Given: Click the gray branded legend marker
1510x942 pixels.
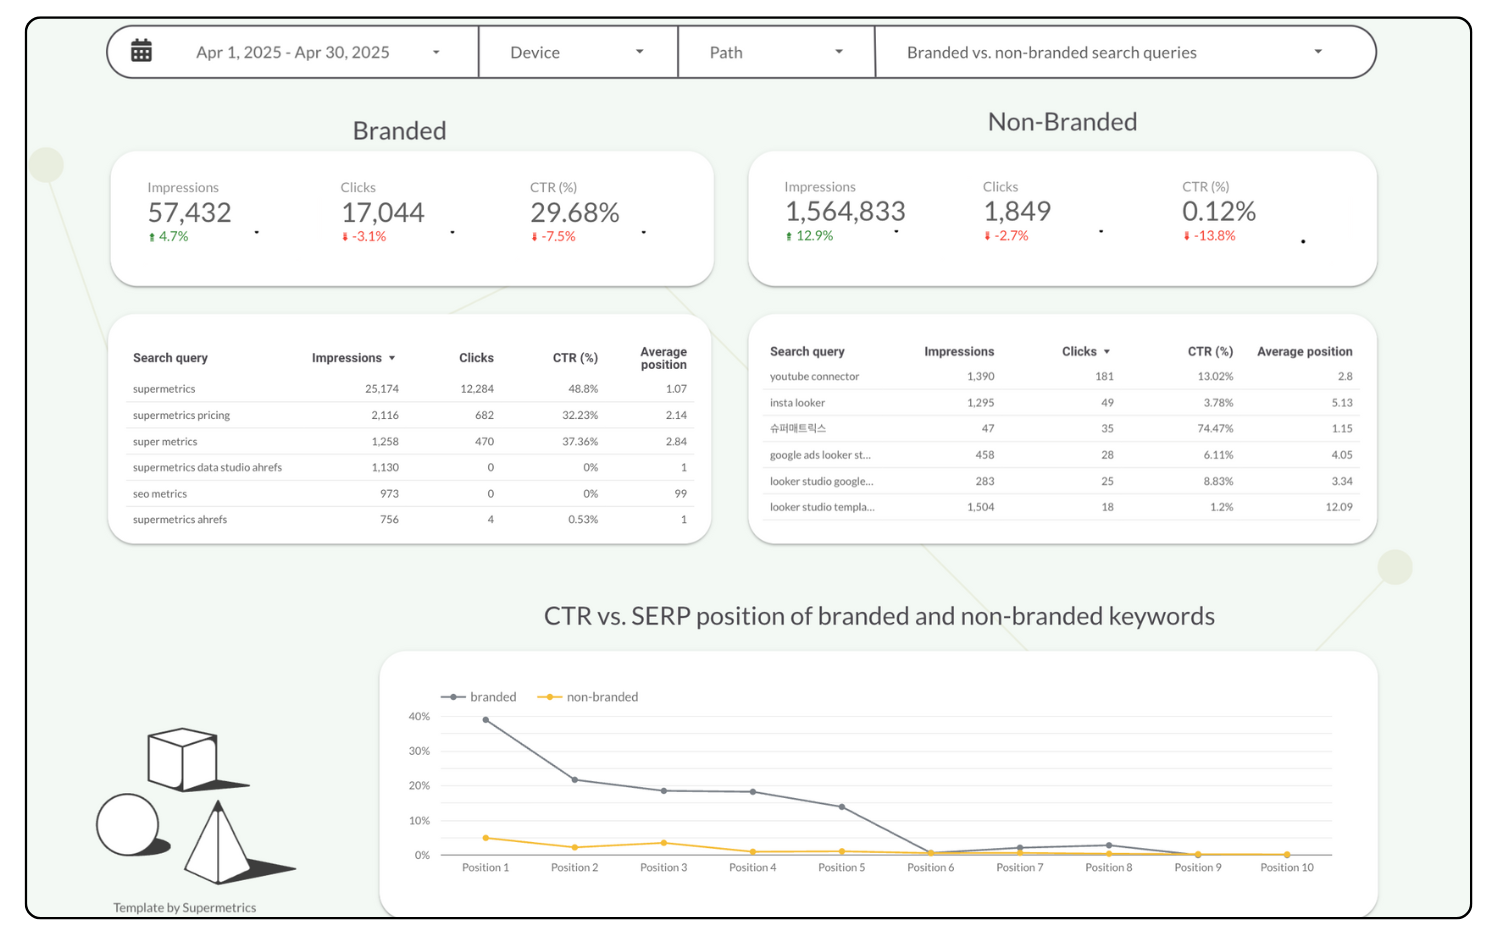Looking at the screenshot, I should click(x=453, y=697).
